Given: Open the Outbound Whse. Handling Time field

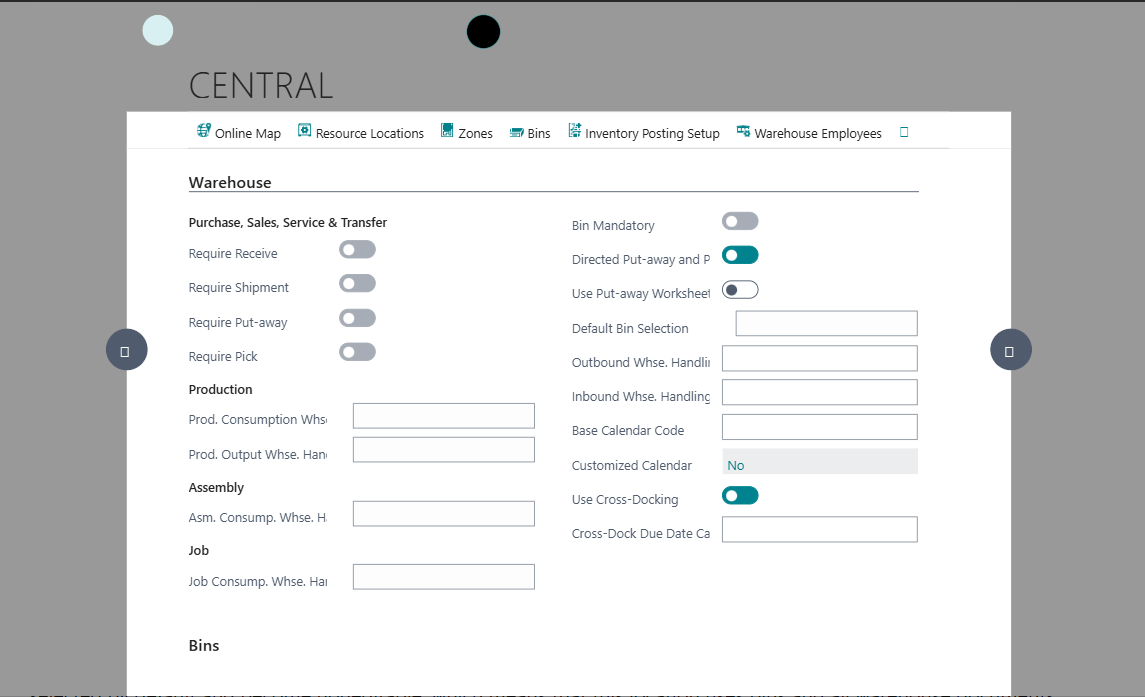Looking at the screenshot, I should (819, 359).
